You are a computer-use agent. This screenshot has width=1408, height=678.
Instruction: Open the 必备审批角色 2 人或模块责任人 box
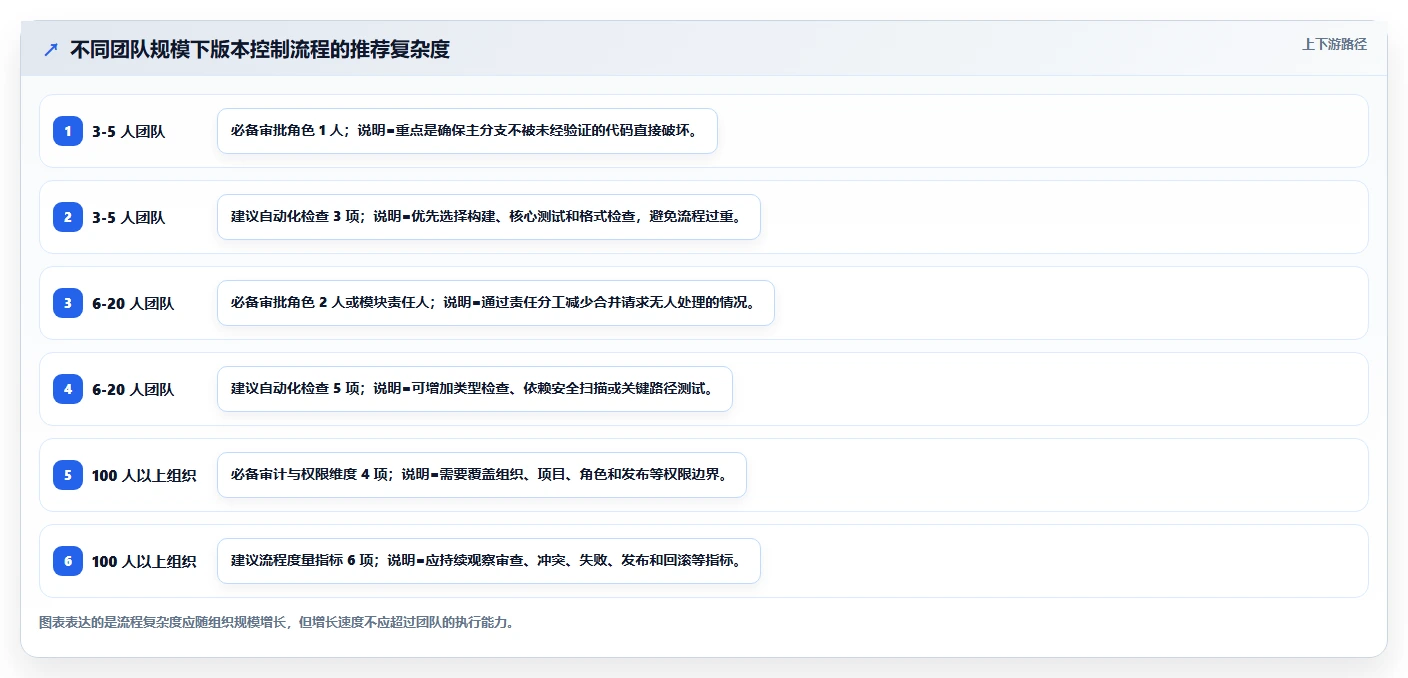tap(496, 303)
